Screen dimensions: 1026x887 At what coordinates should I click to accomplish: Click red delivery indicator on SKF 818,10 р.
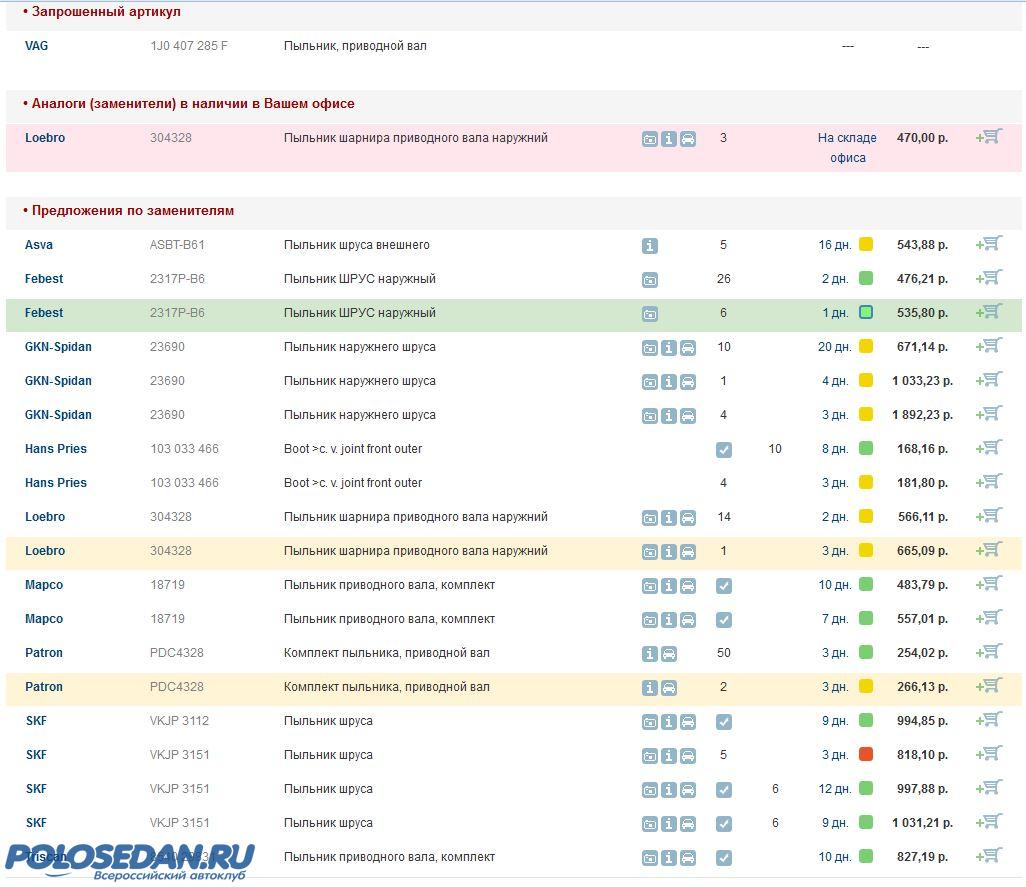point(866,755)
